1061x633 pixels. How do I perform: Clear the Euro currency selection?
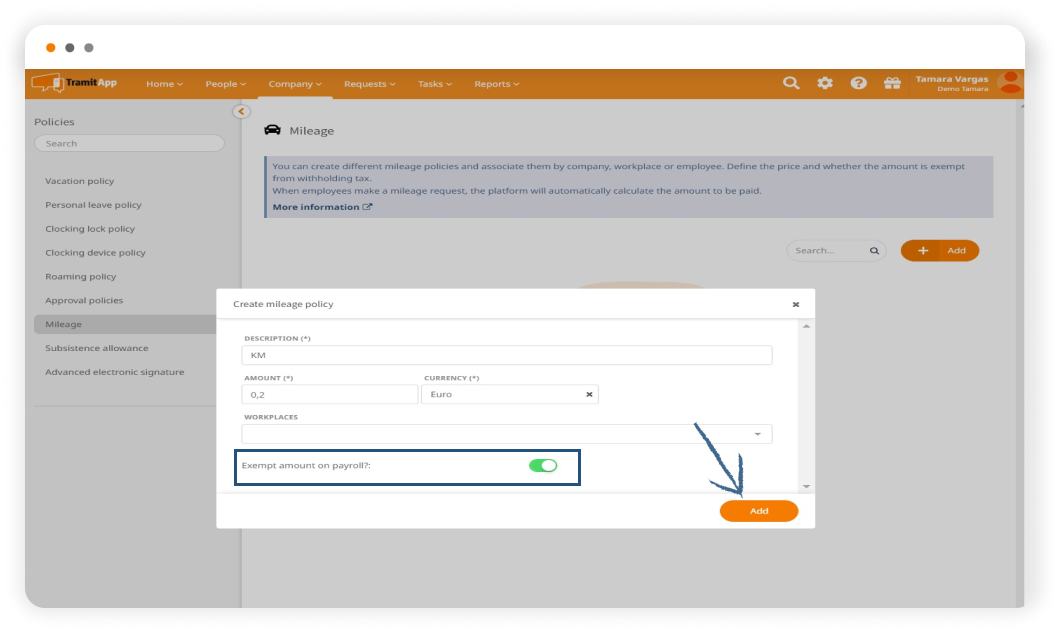[x=589, y=394]
